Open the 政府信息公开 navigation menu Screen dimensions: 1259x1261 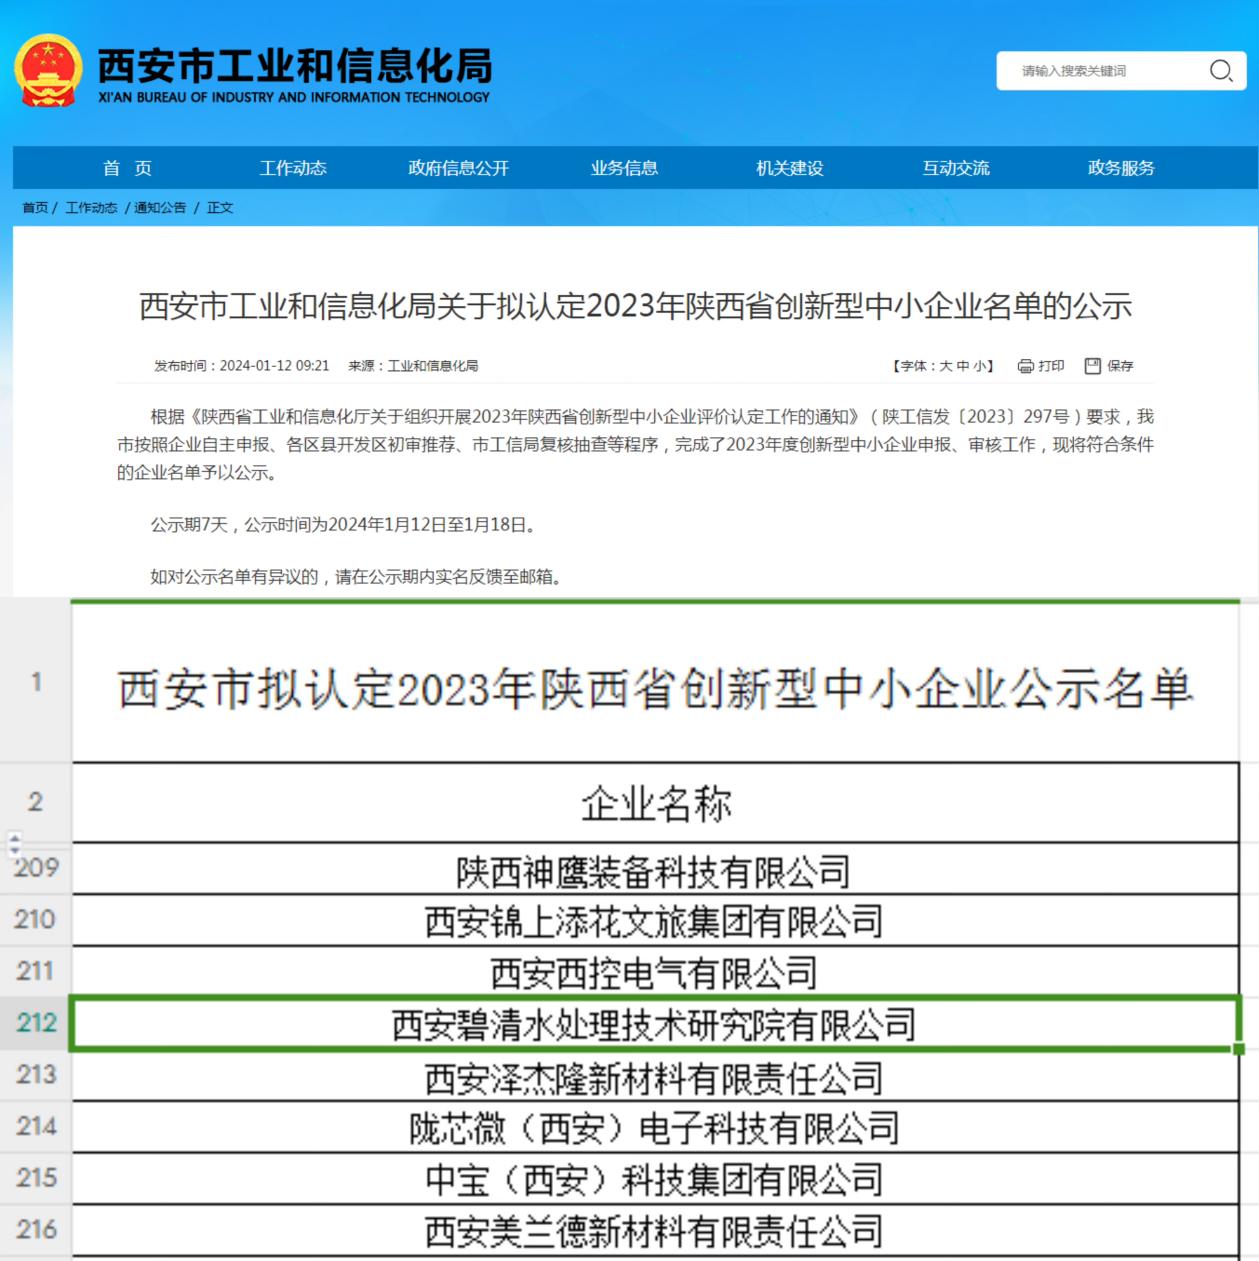[x=459, y=168]
